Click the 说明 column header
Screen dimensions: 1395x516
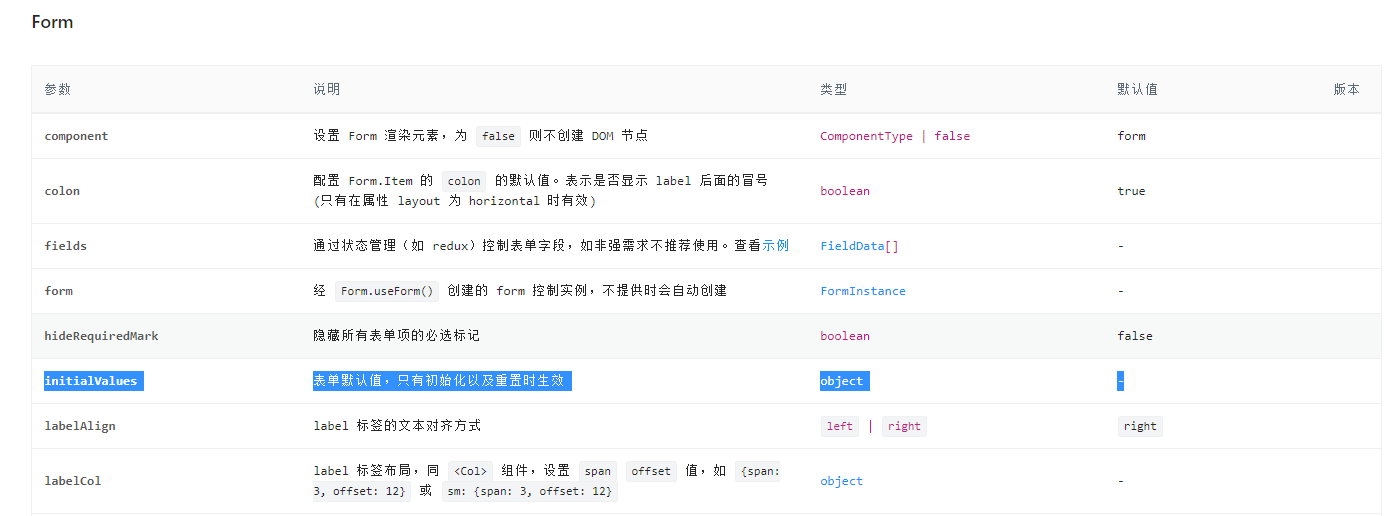click(x=327, y=89)
